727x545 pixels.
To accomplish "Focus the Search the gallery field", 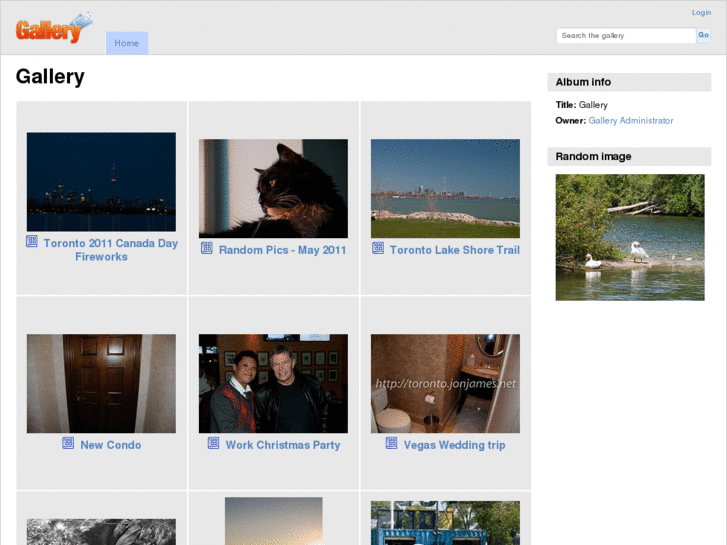I will [625, 35].
